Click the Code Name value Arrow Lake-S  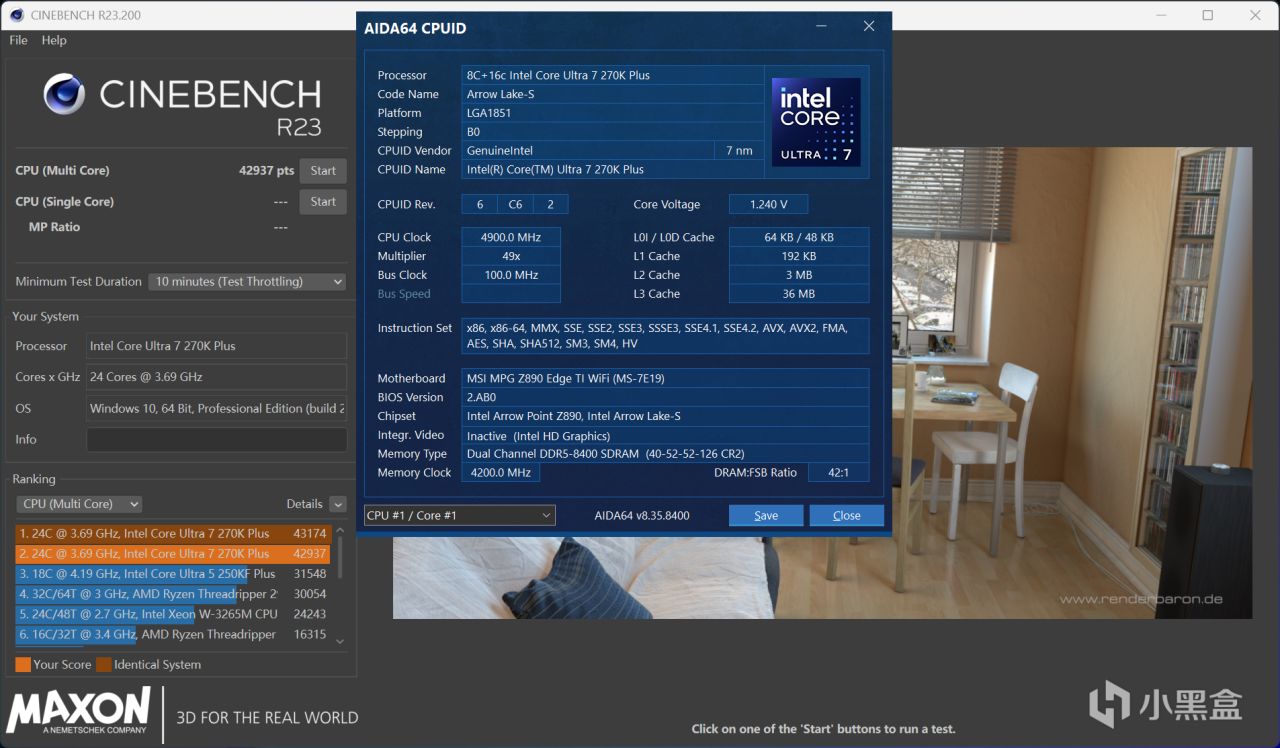click(613, 94)
